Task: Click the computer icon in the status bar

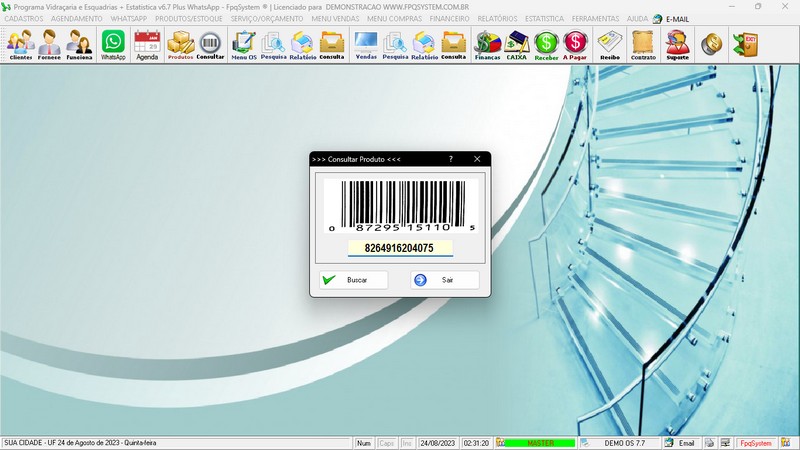Action: pos(726,443)
